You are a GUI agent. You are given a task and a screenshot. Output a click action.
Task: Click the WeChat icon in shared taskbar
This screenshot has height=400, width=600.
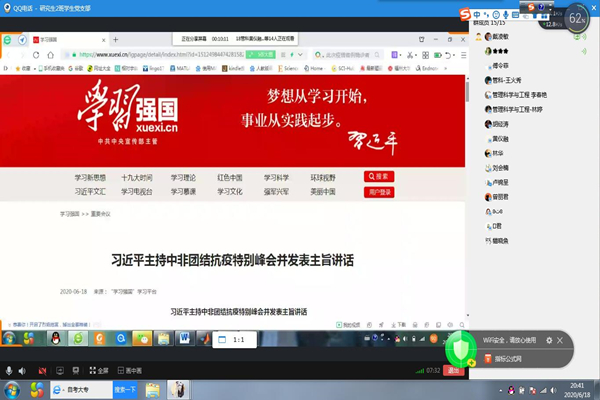coord(142,338)
